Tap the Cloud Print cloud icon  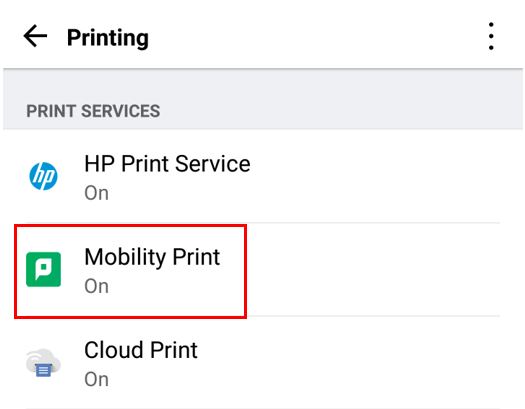pyautogui.click(x=43, y=362)
